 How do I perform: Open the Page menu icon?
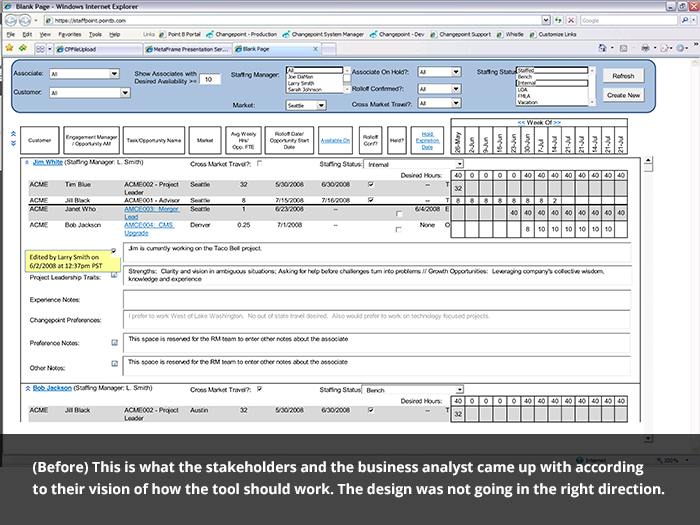click(x=664, y=48)
